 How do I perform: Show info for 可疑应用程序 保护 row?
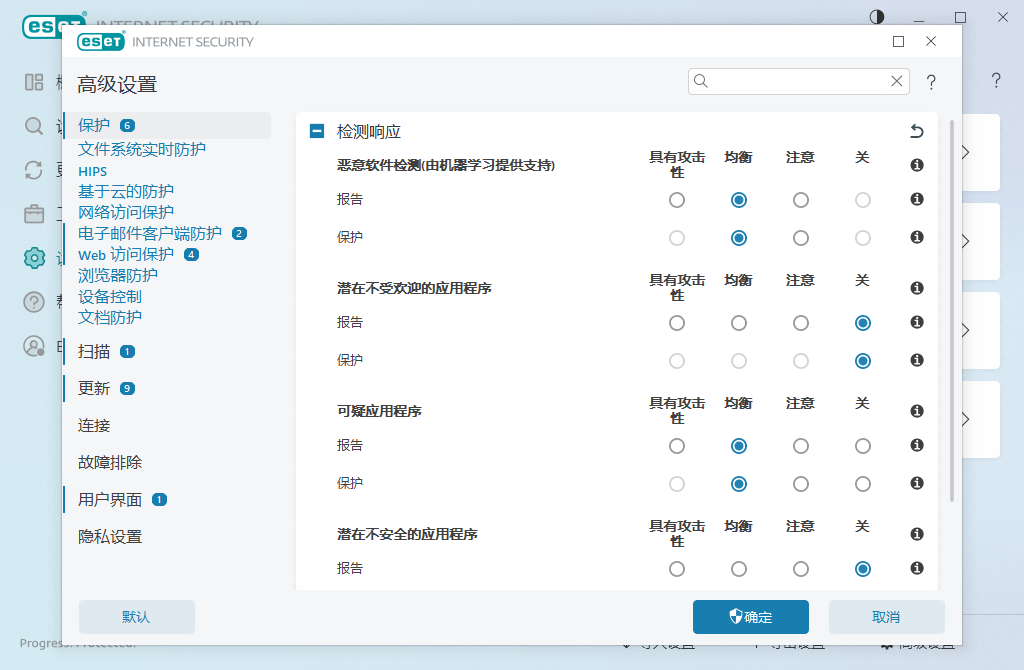tap(917, 483)
